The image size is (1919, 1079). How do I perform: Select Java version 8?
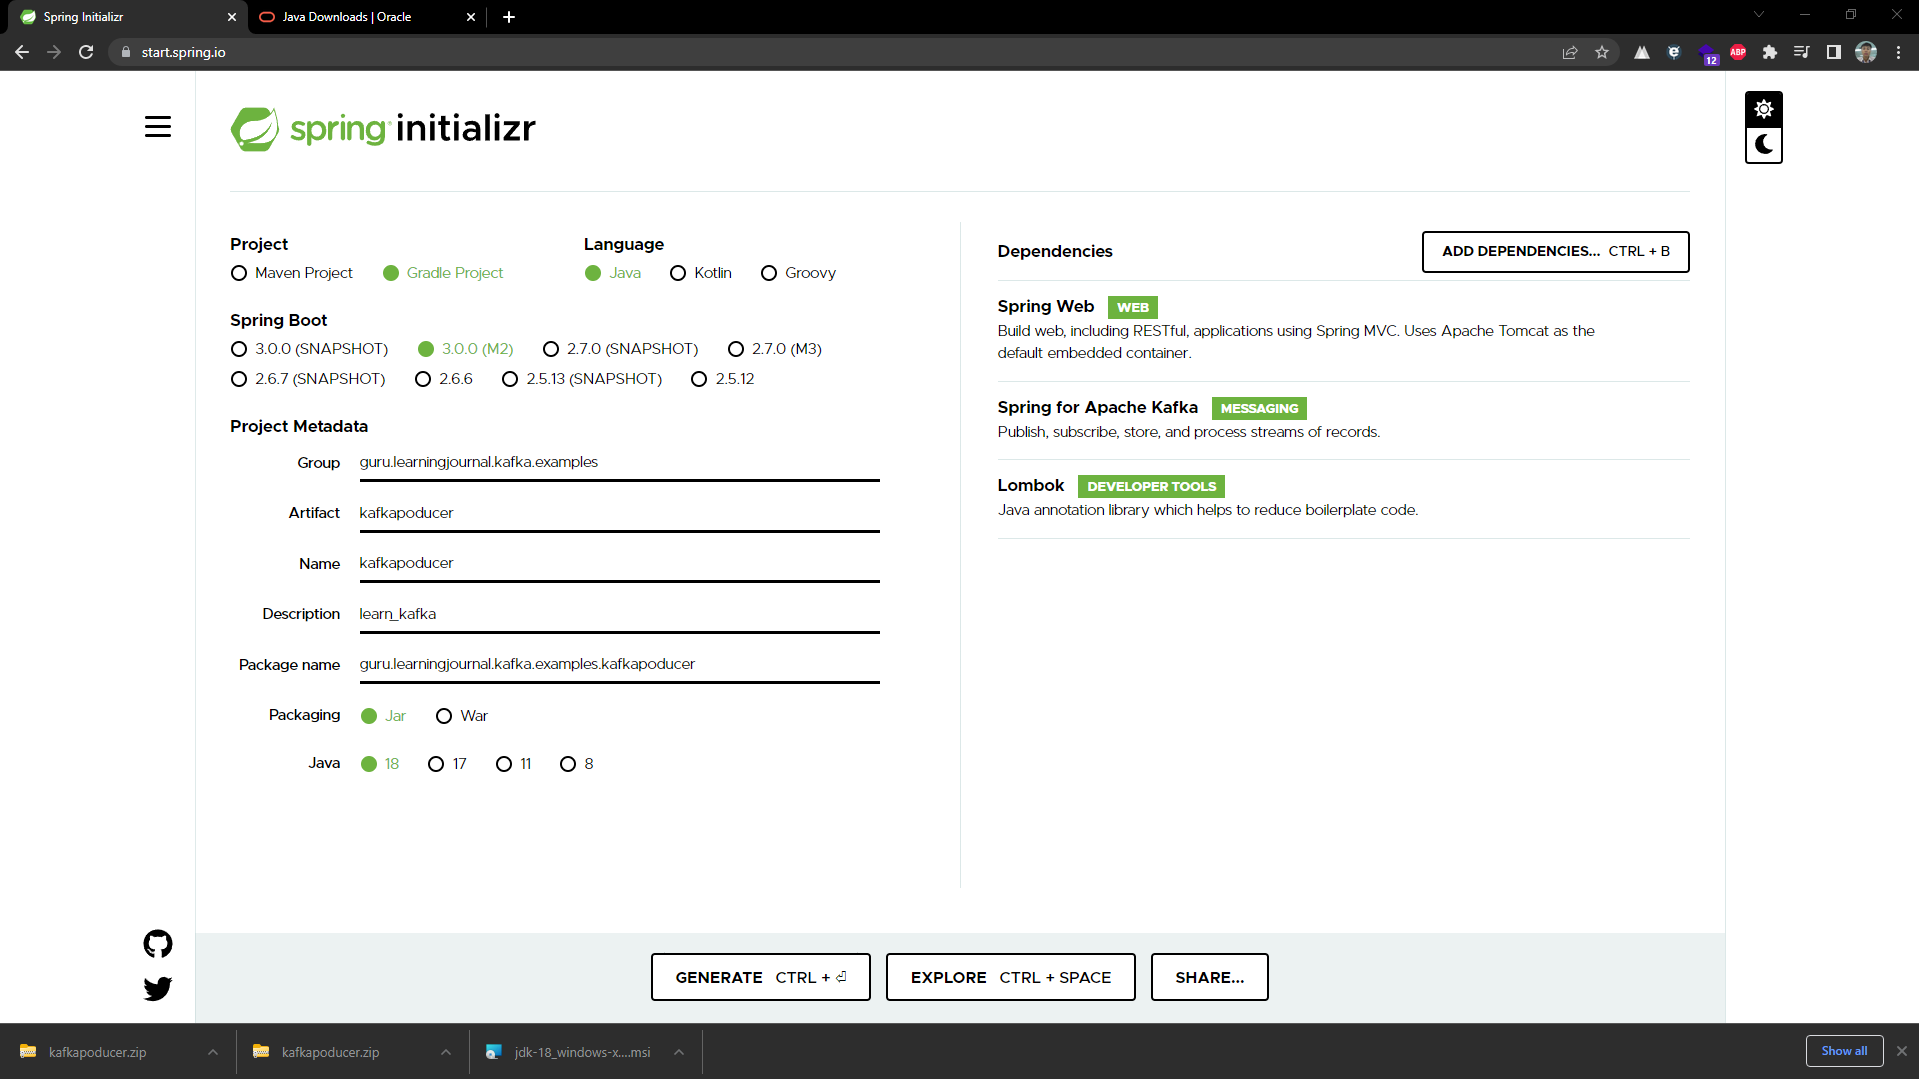point(577,764)
